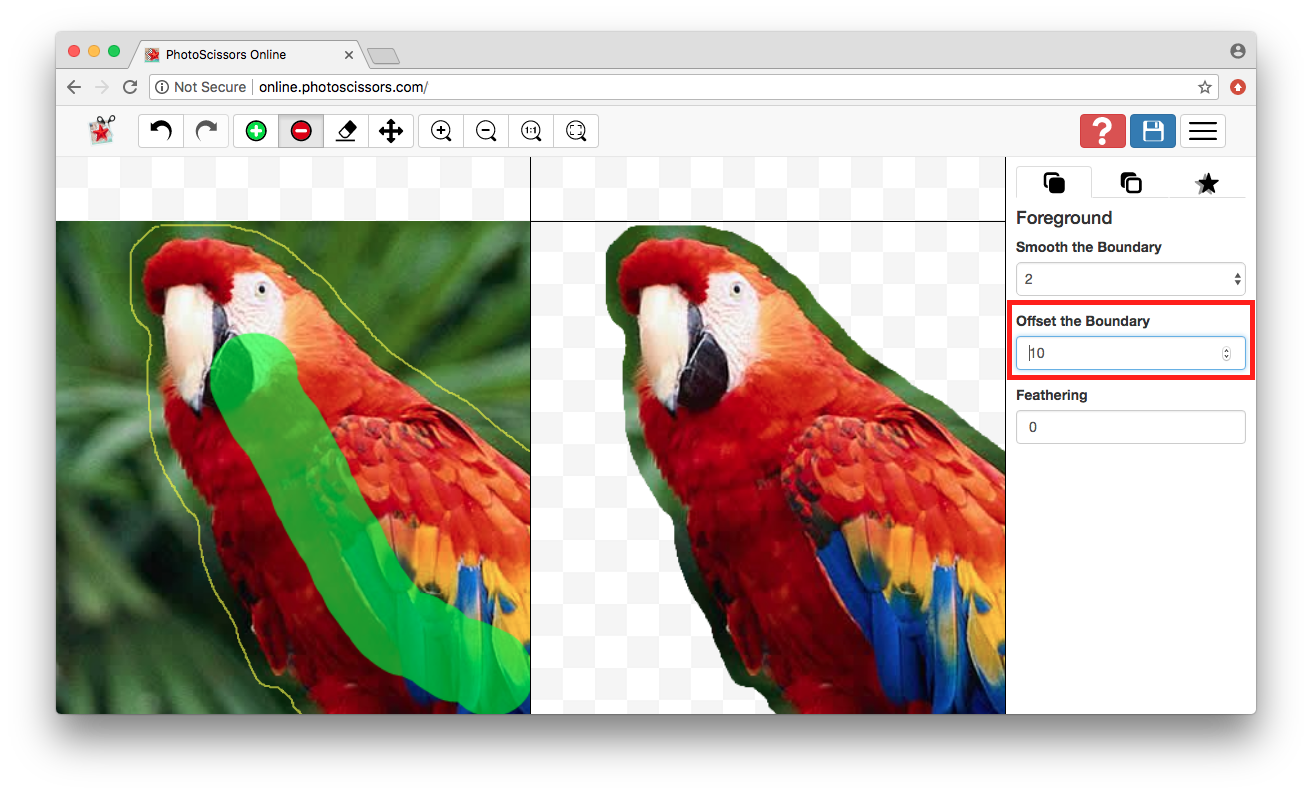1312x794 pixels.
Task: Select the red background marker tool
Action: pyautogui.click(x=301, y=131)
